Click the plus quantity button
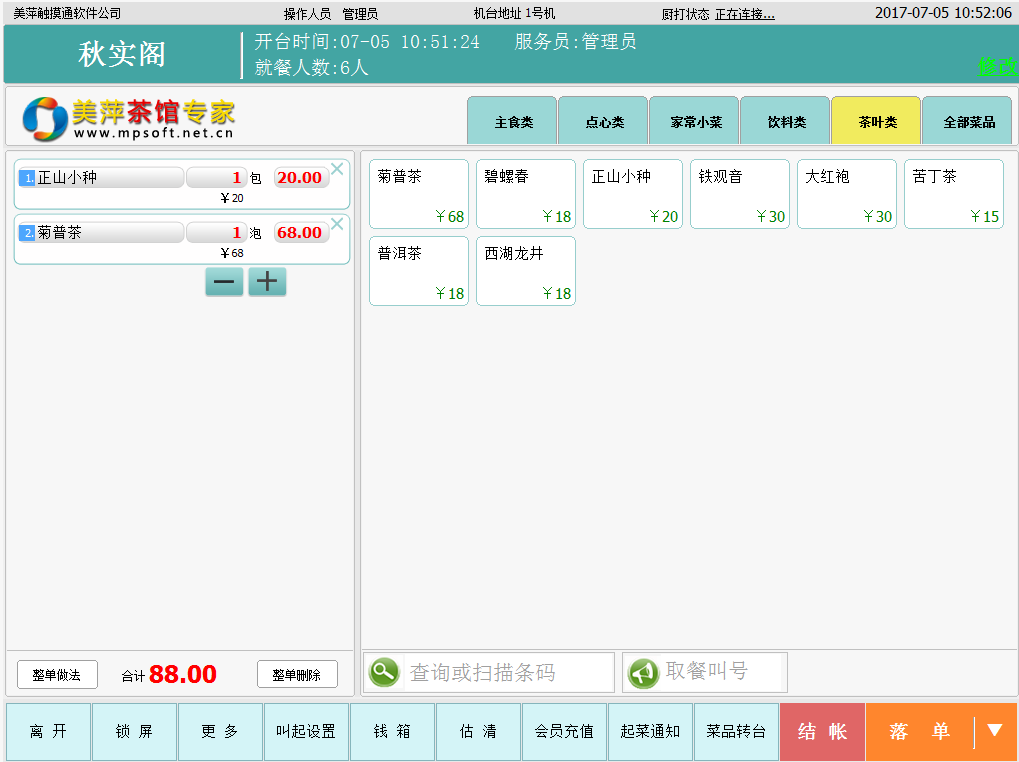 click(x=267, y=282)
